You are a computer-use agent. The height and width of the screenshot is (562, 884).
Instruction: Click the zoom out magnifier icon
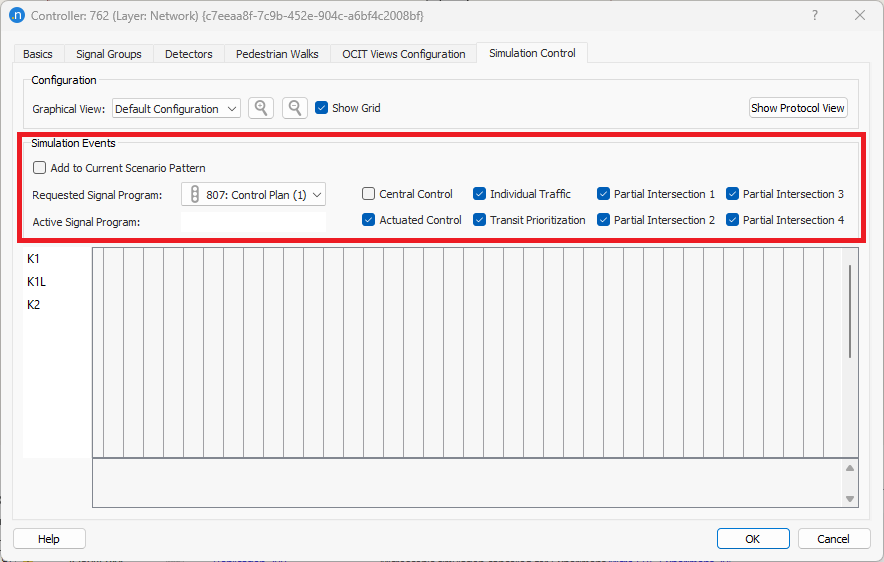(x=295, y=108)
